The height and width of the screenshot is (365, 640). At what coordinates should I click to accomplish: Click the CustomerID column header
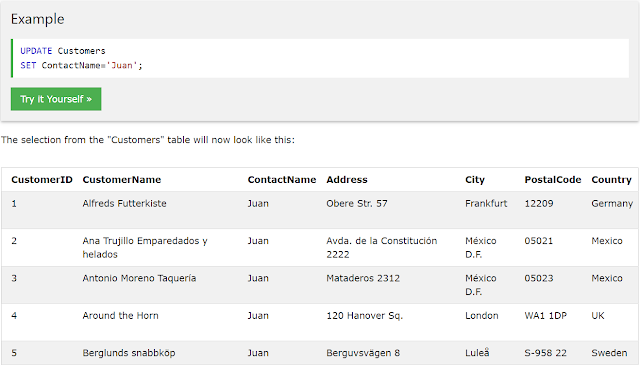coord(42,180)
